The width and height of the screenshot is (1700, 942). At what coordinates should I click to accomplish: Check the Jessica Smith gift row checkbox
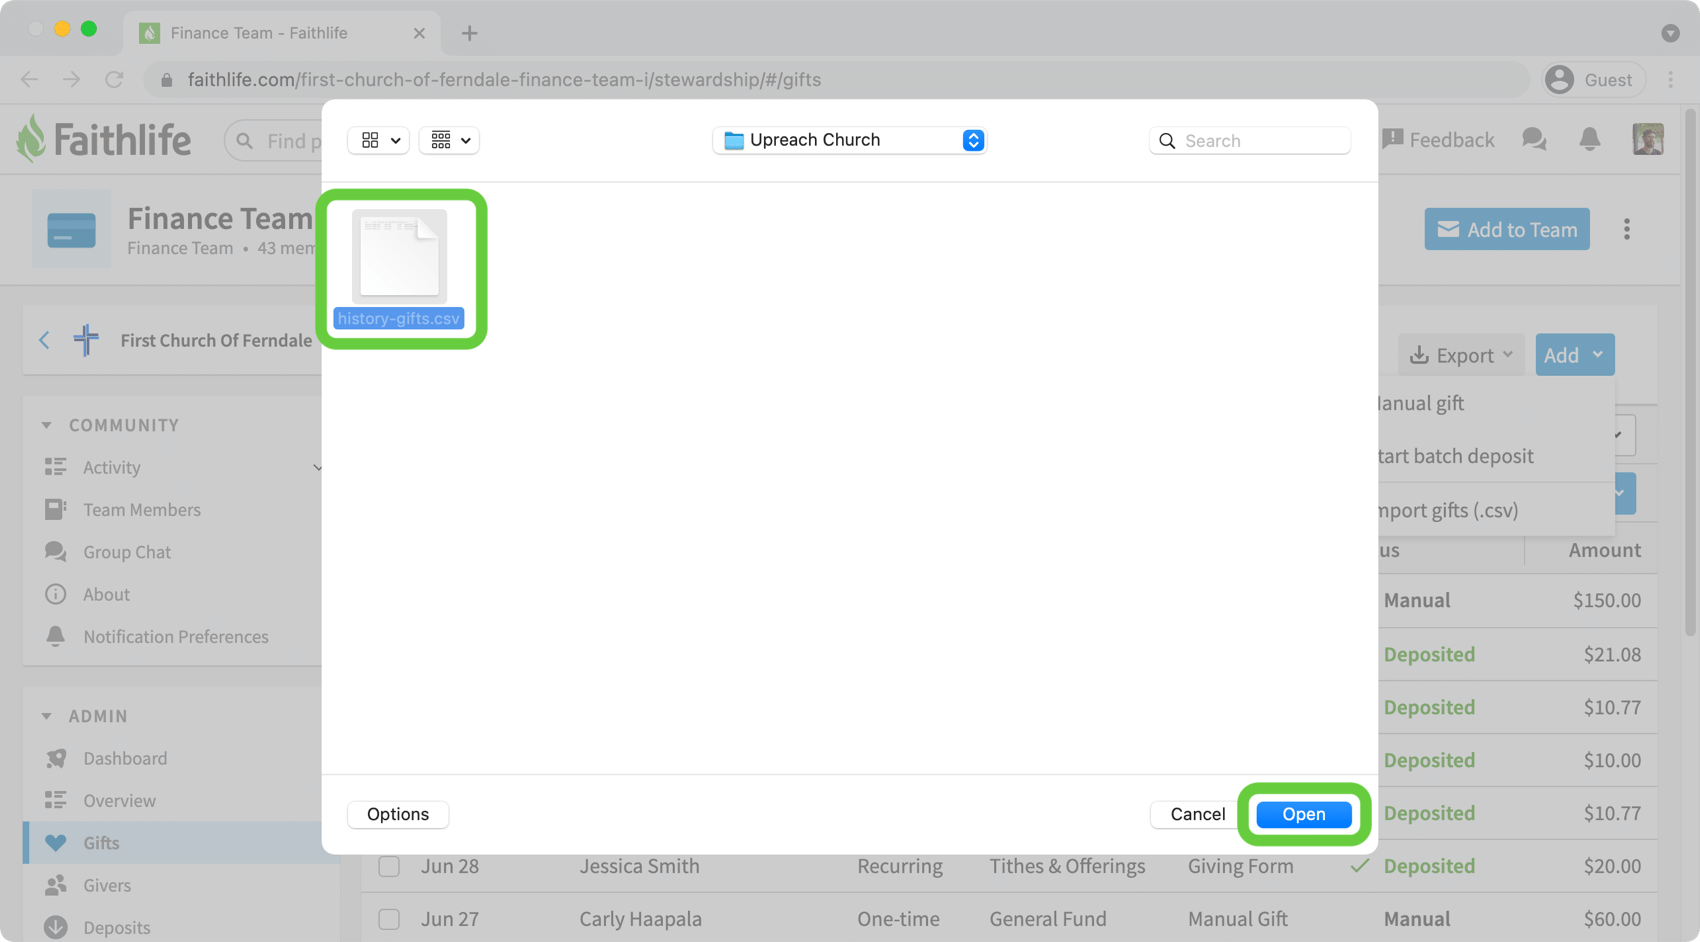[389, 866]
